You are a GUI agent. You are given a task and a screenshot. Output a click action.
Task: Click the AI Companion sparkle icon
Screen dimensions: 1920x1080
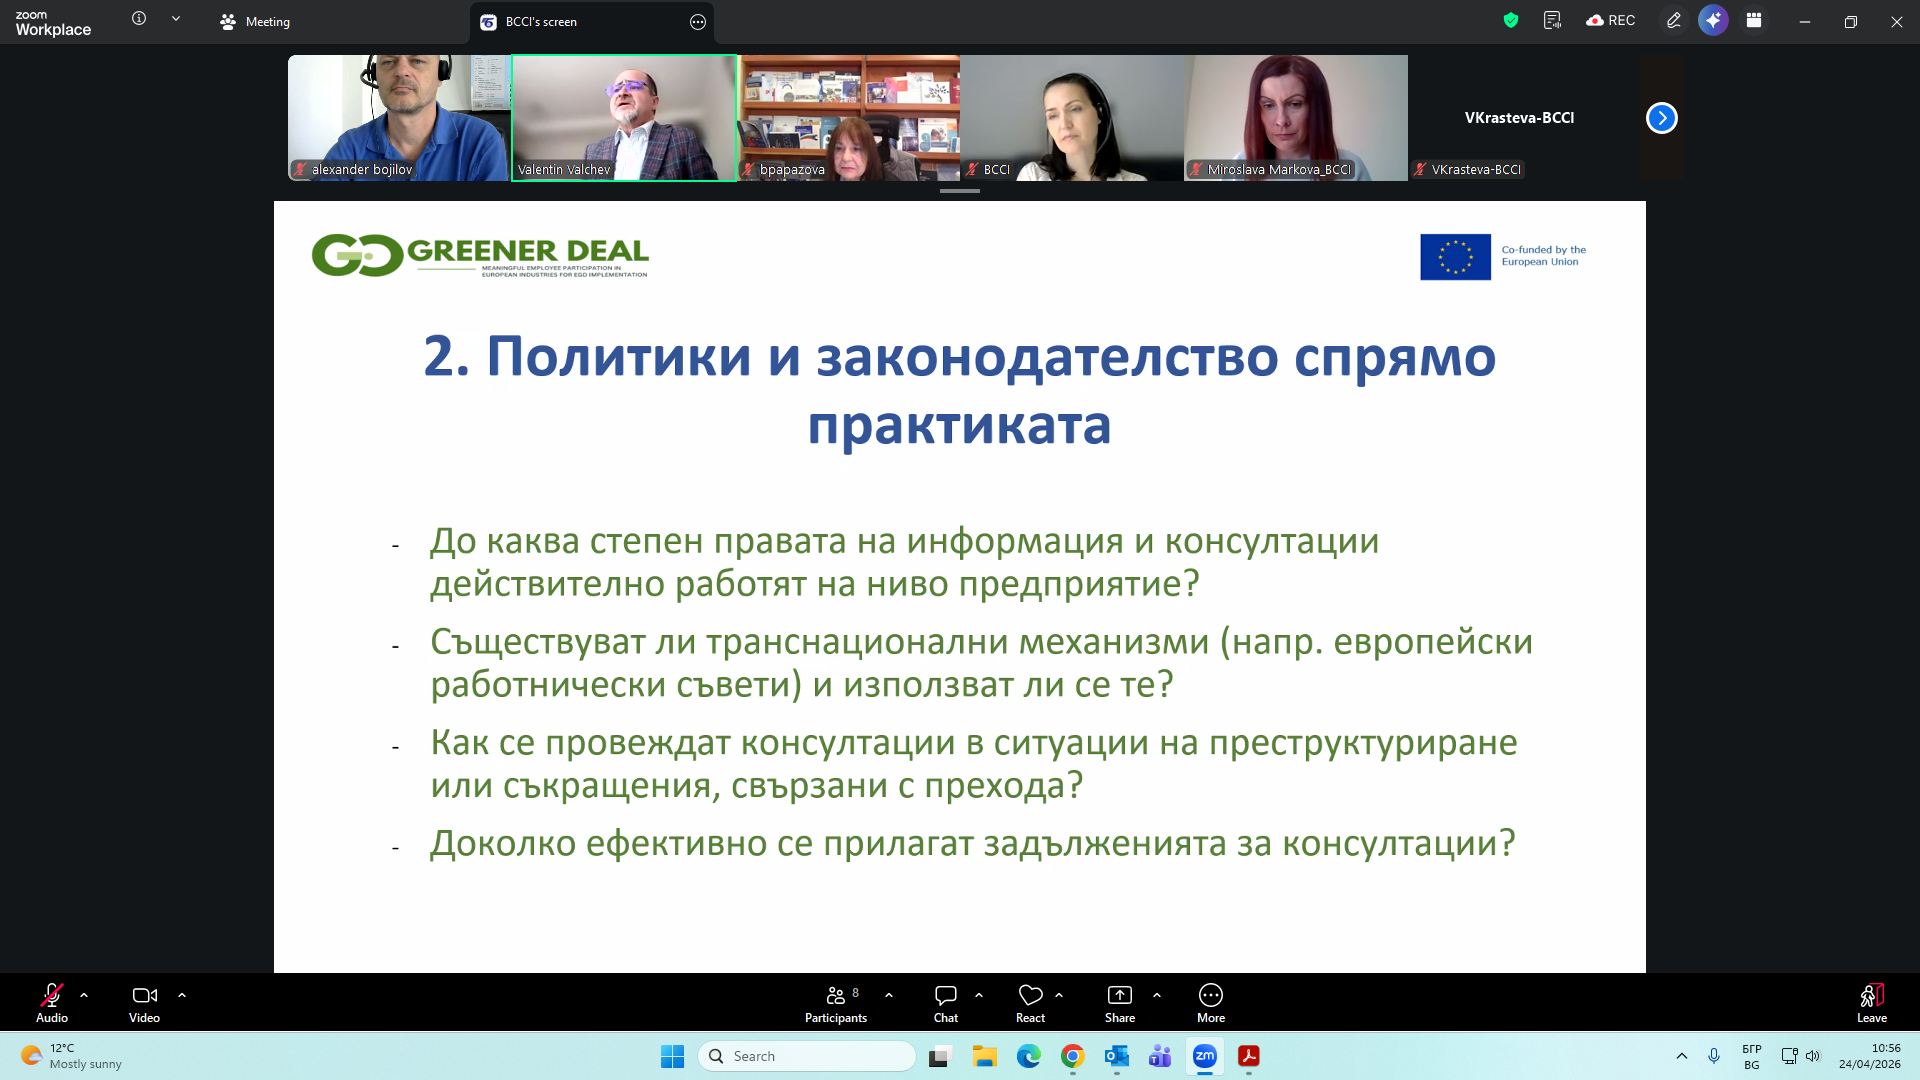1713,20
